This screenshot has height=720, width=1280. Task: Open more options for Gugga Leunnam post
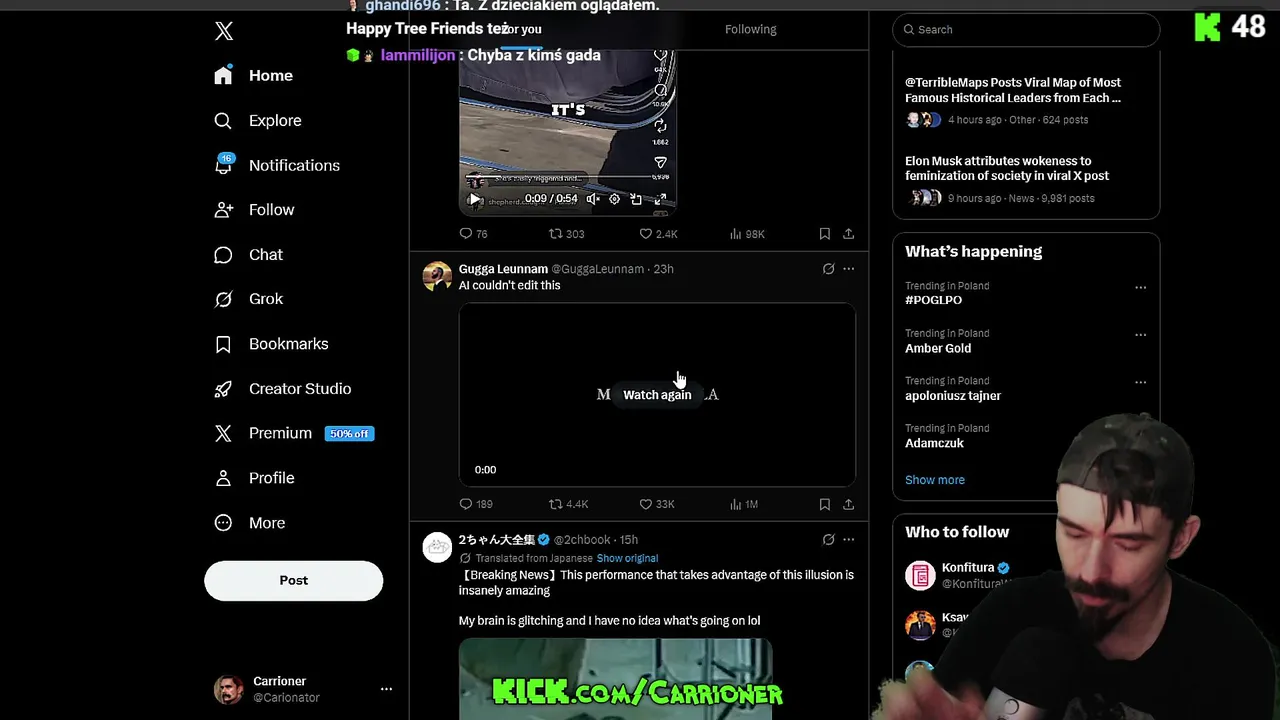[x=848, y=269]
